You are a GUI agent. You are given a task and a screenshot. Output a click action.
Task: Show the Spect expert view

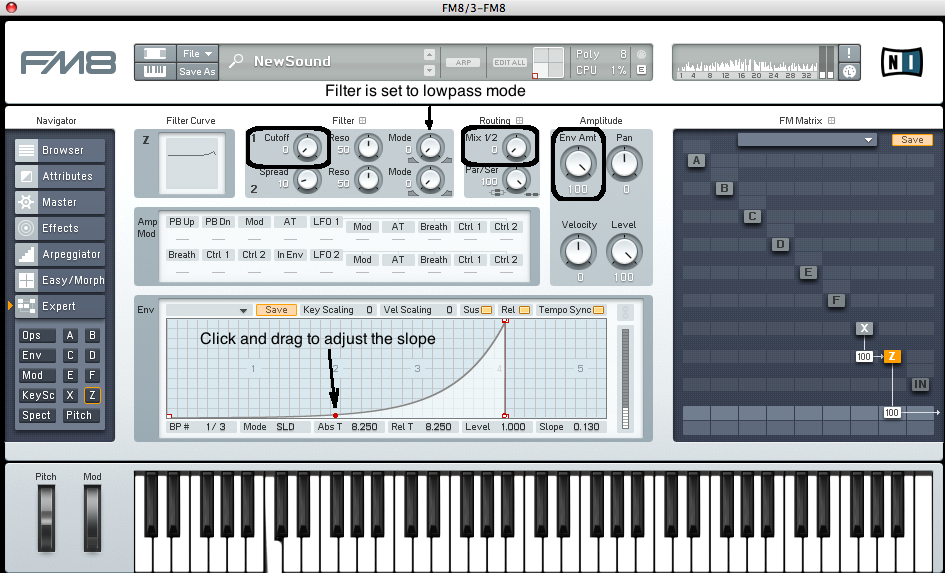tap(37, 415)
